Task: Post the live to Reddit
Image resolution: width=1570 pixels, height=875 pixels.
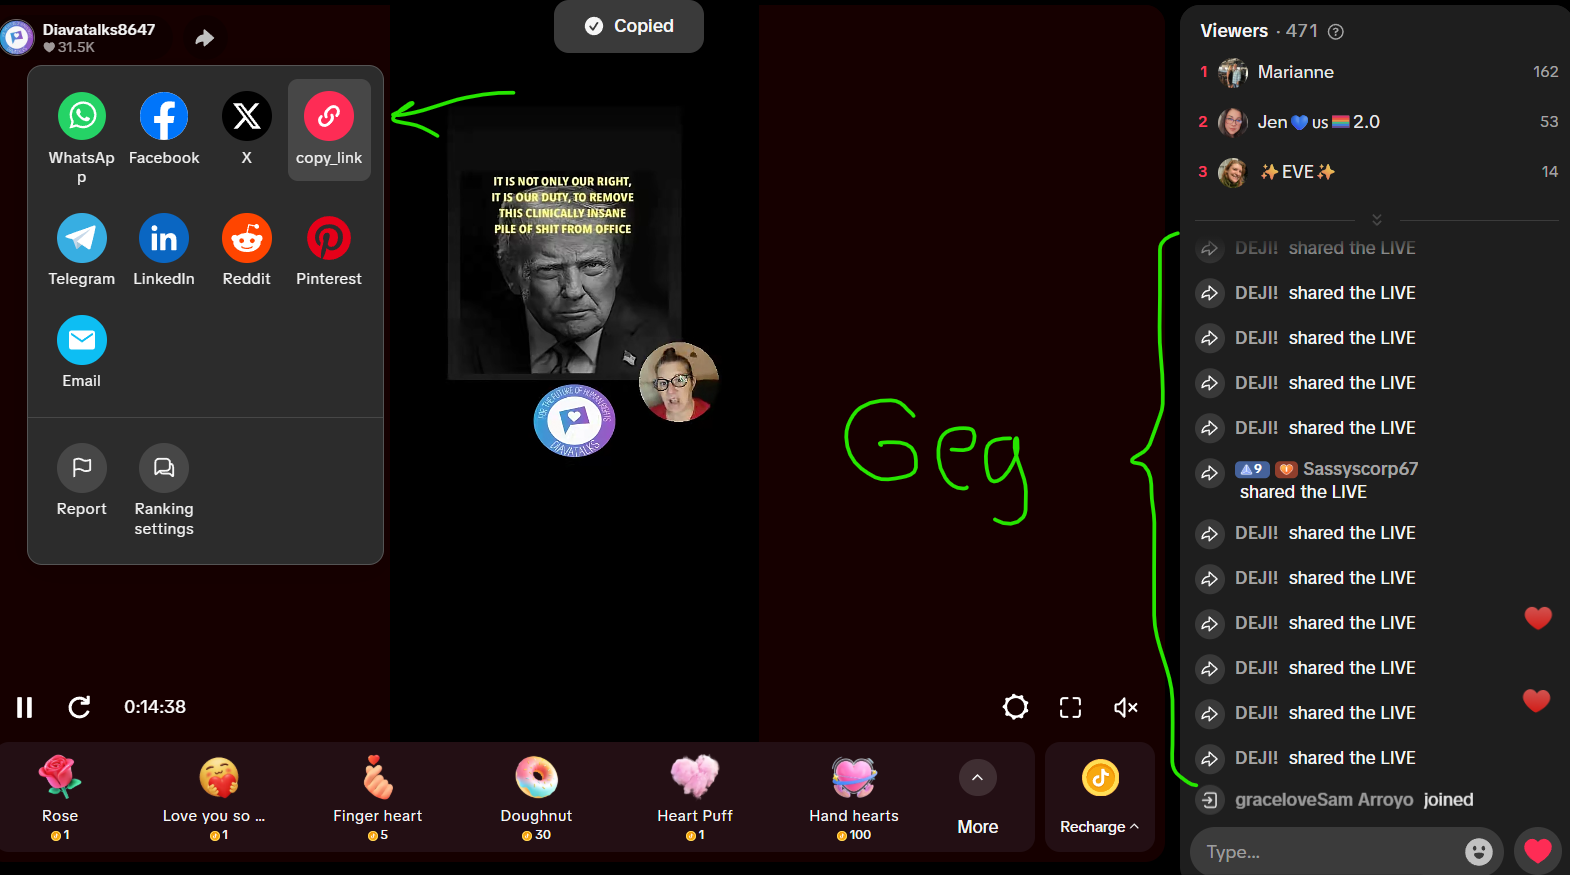Action: click(x=246, y=238)
